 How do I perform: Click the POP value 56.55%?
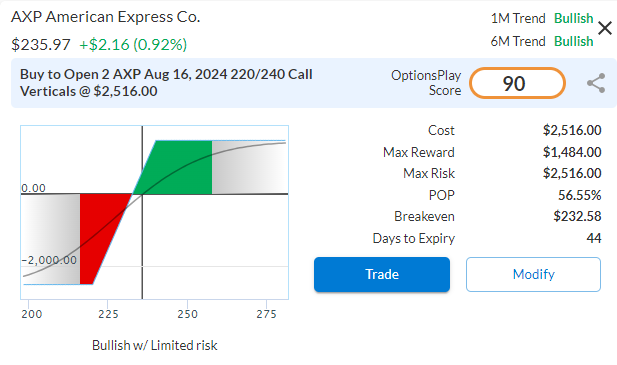(580, 195)
